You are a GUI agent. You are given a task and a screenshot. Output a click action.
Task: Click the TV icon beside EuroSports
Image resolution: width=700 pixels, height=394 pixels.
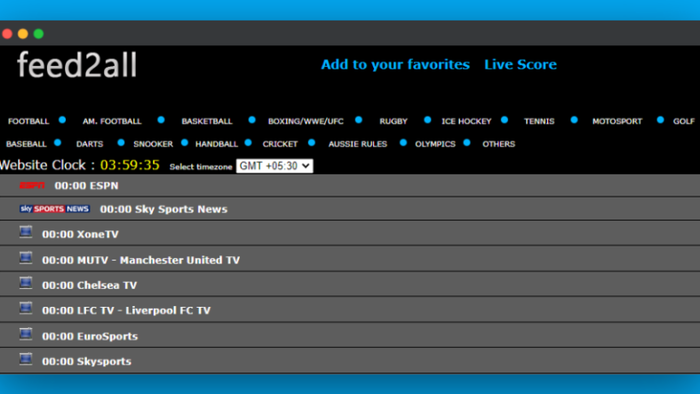[x=26, y=334]
